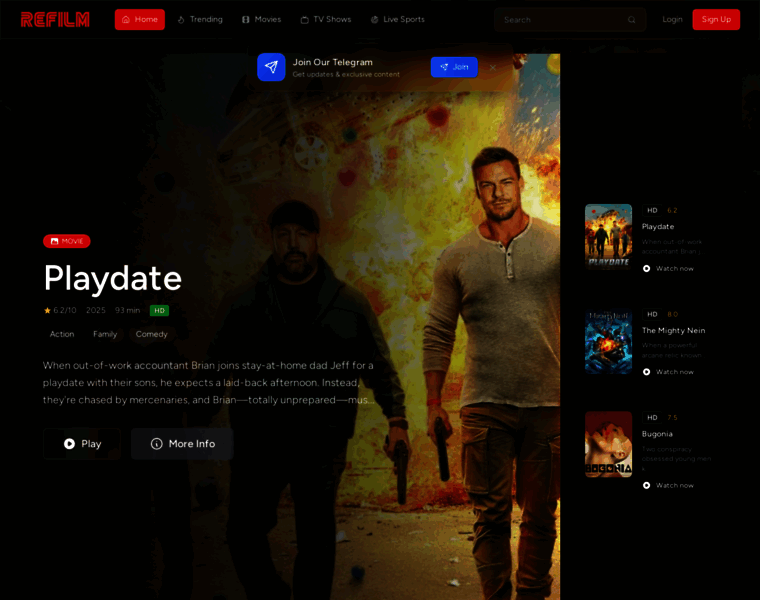Open Live Sports page
The height and width of the screenshot is (600, 760).
tap(398, 19)
